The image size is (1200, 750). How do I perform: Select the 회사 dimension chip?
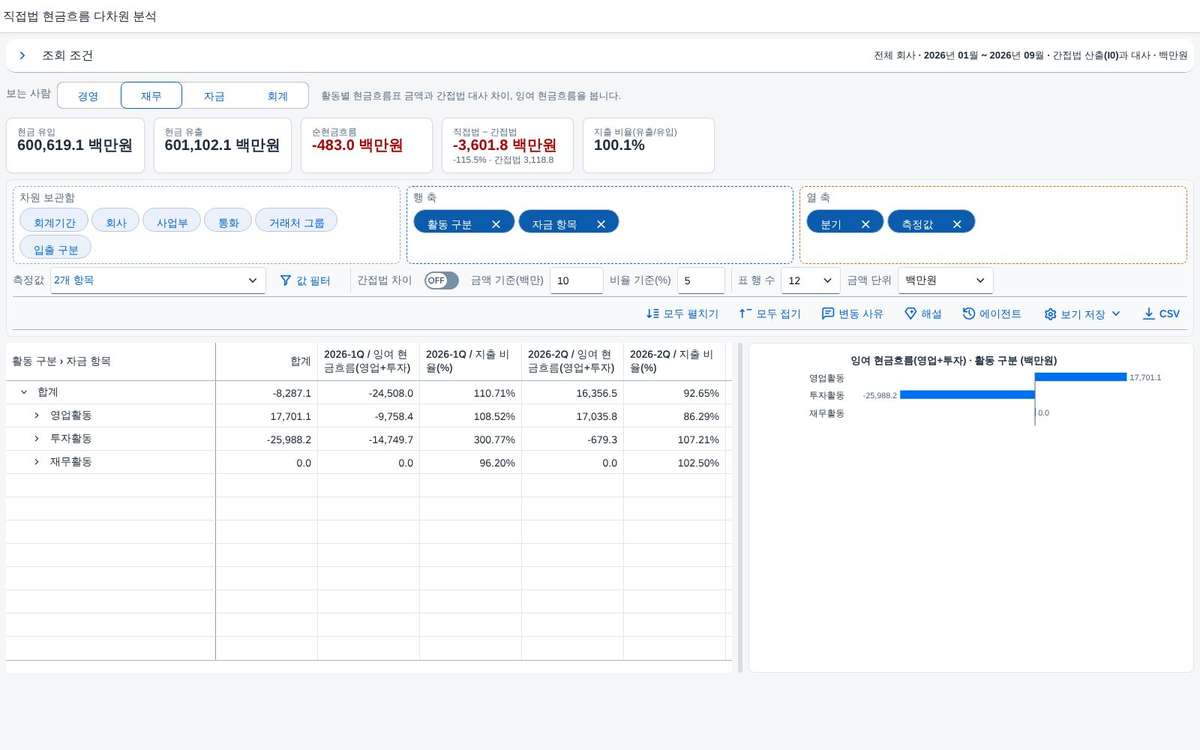point(116,222)
